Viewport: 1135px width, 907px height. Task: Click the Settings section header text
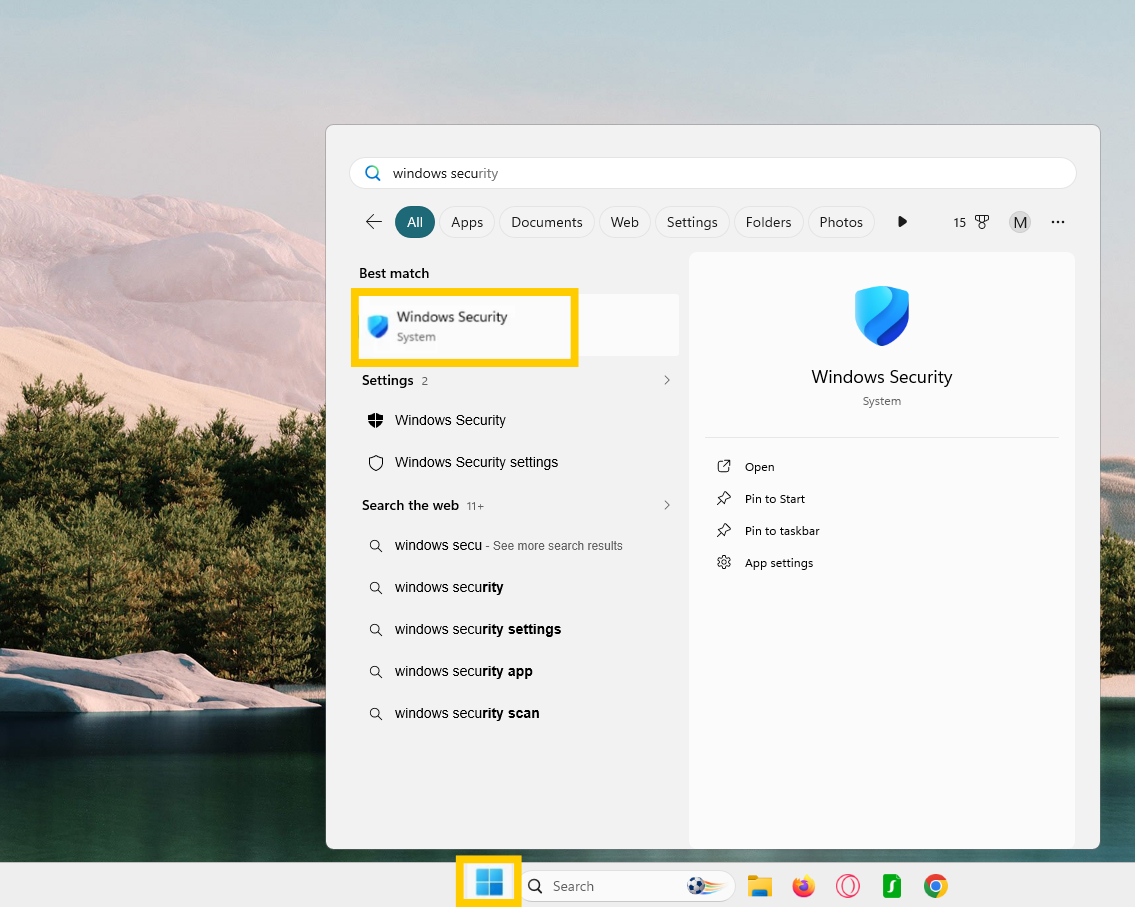tap(387, 380)
